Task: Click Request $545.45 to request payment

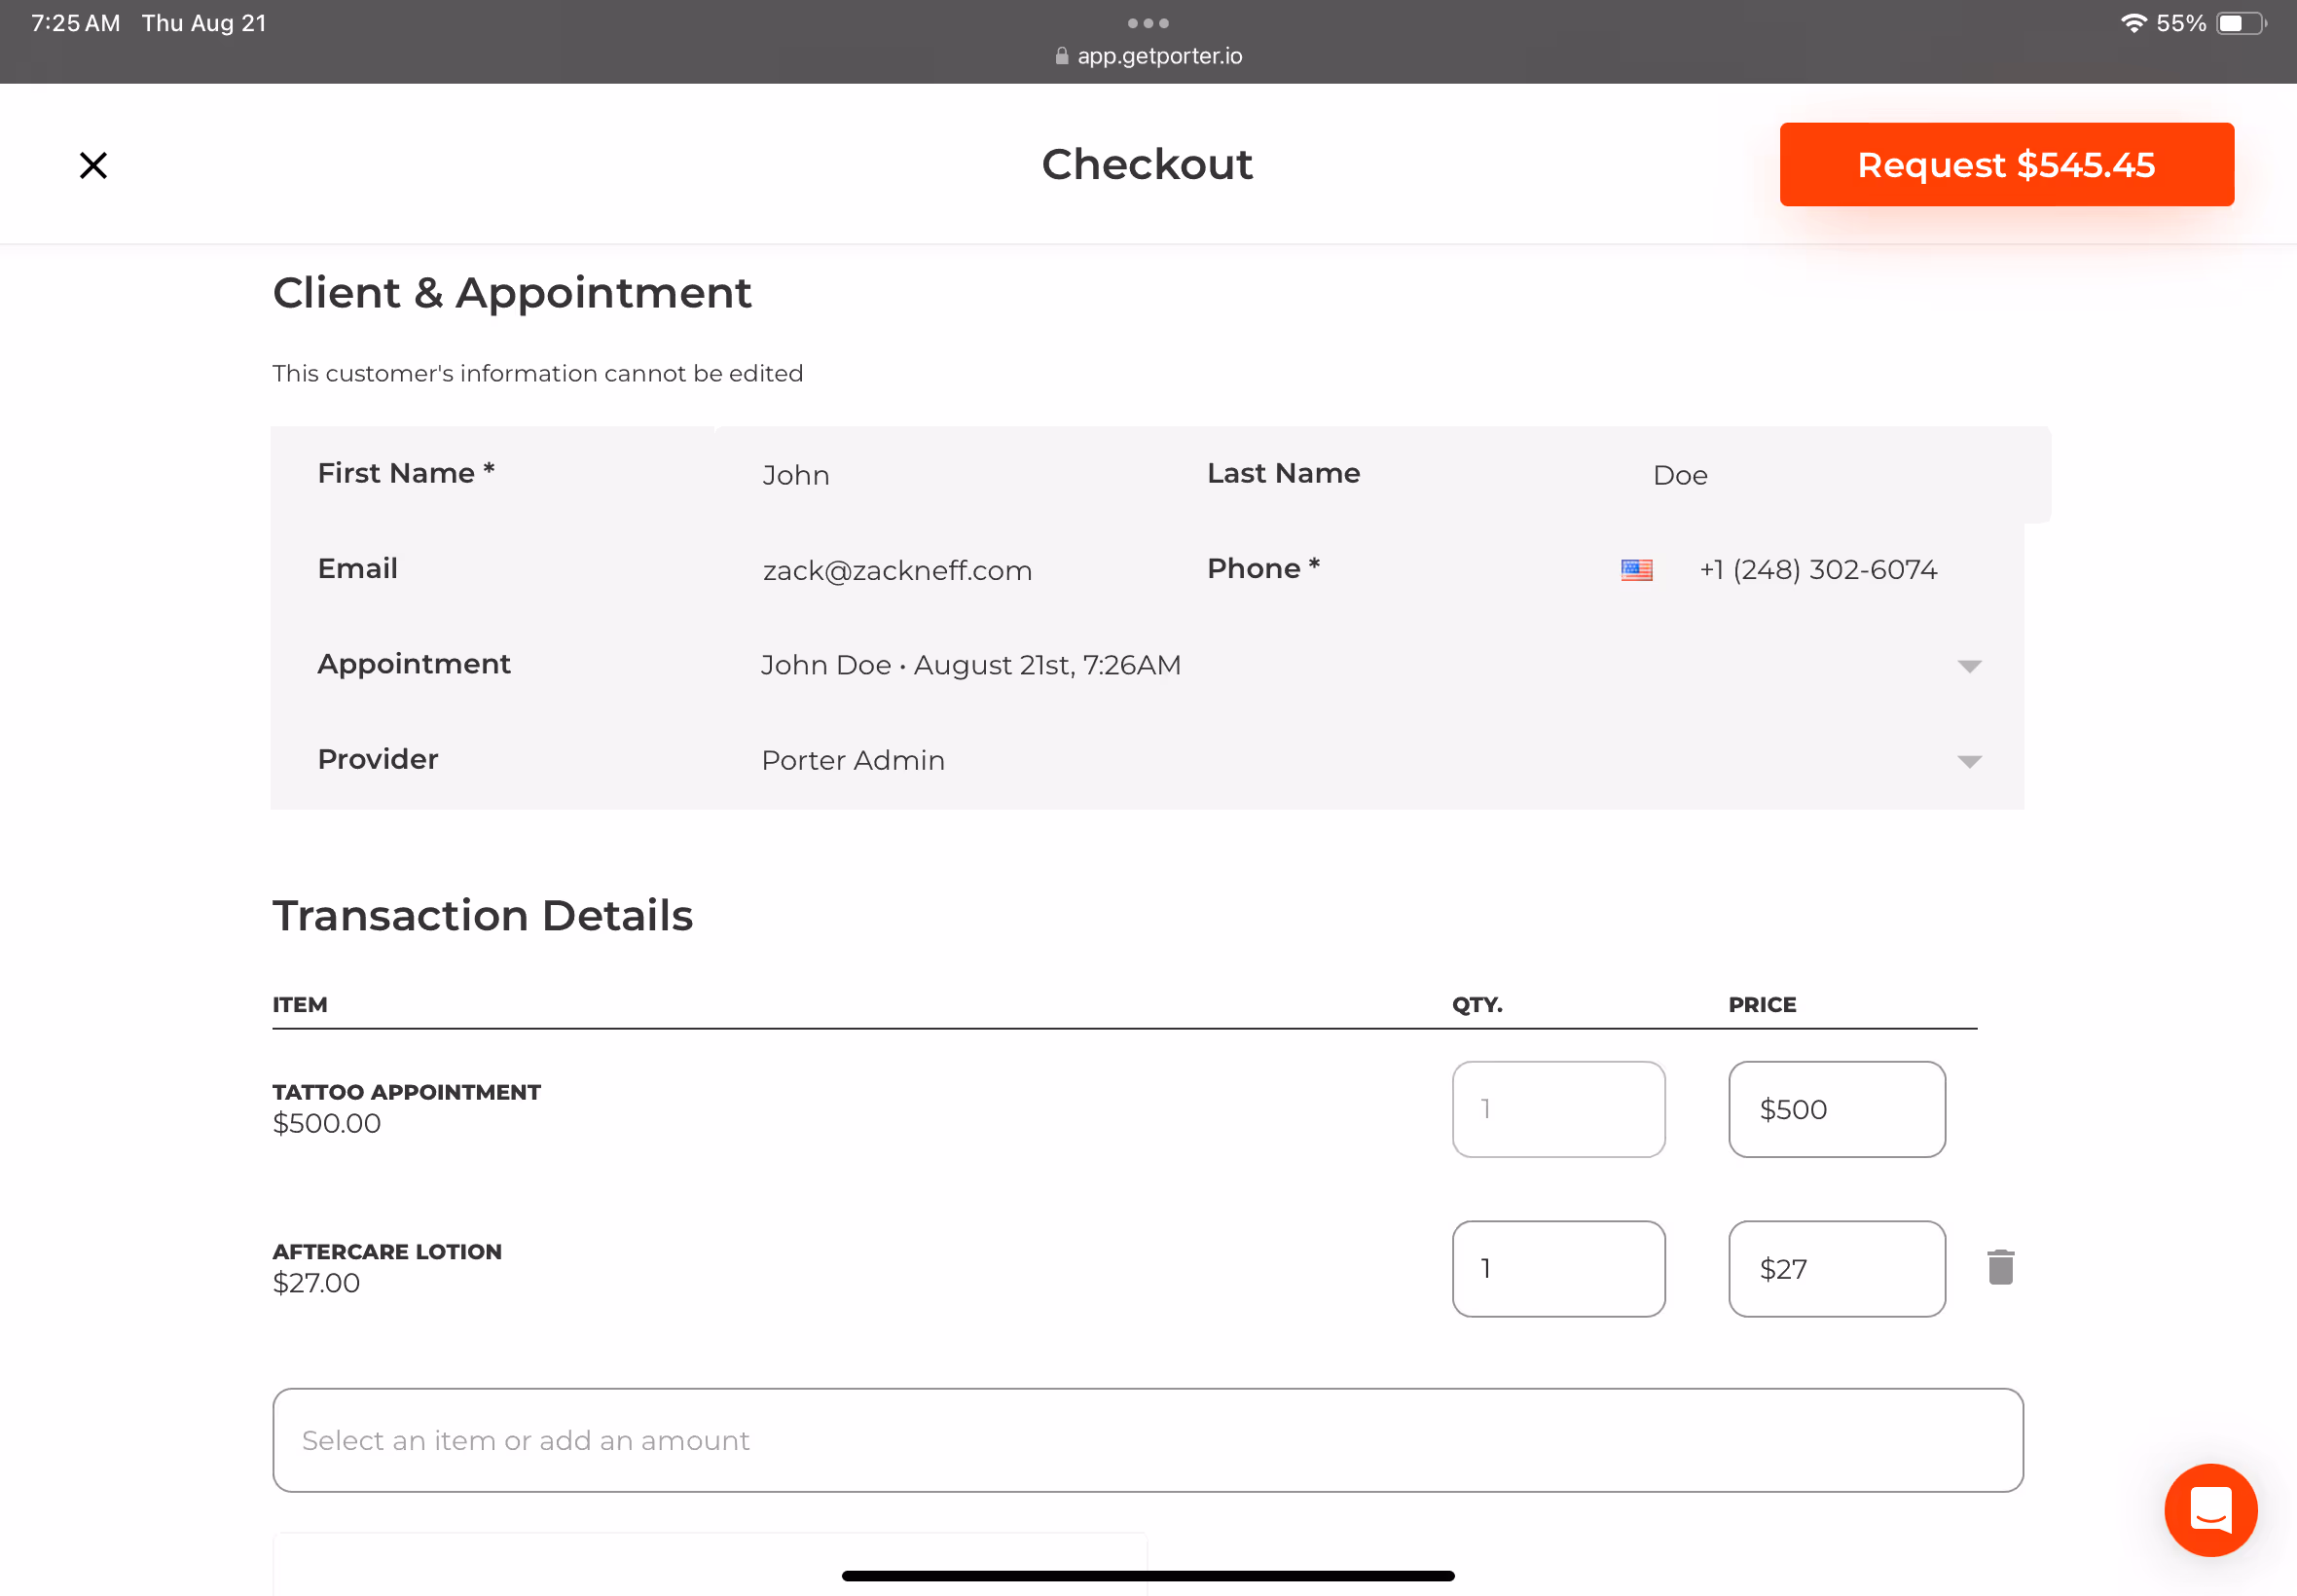Action: pyautogui.click(x=2005, y=164)
